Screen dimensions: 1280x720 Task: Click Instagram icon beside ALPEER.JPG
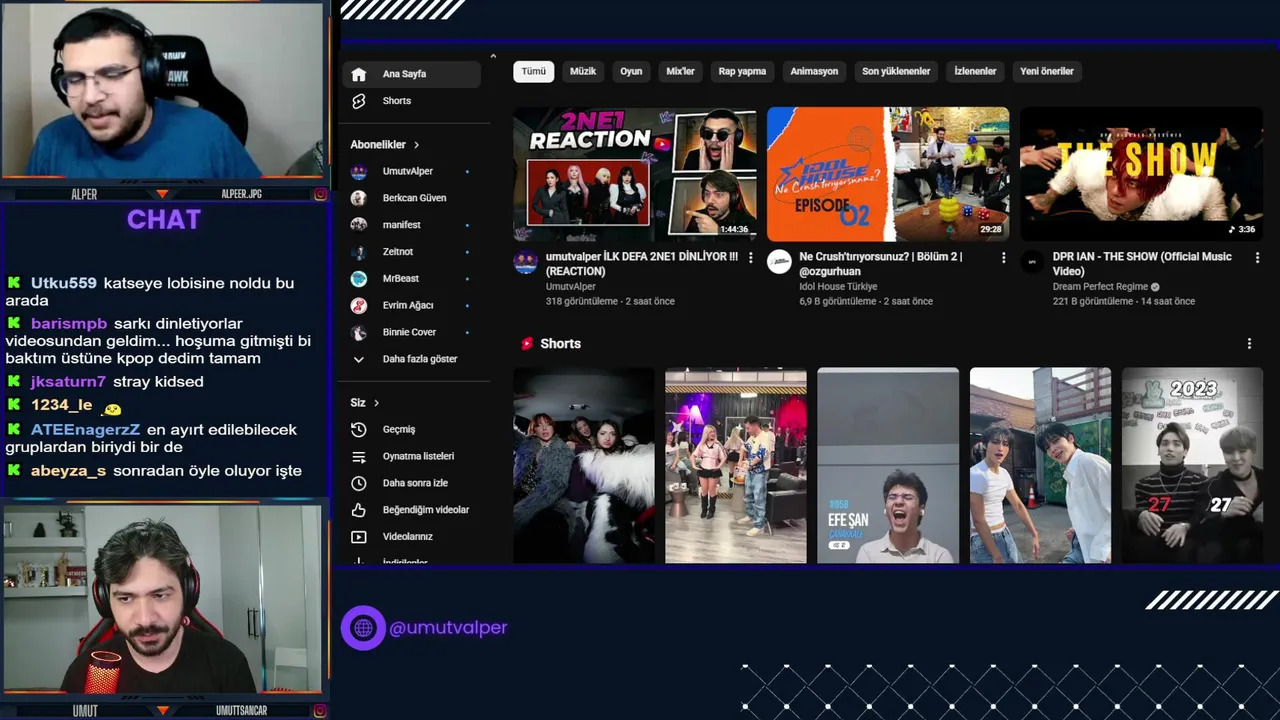320,194
